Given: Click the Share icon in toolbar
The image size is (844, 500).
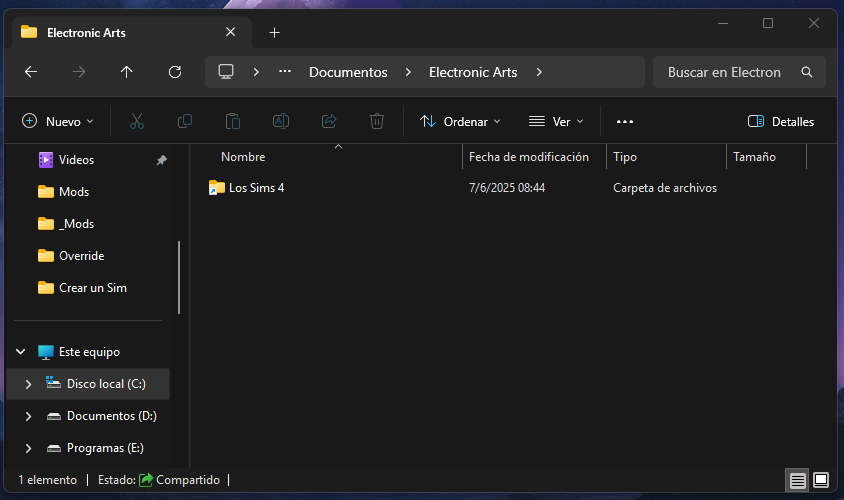Looking at the screenshot, I should click(329, 121).
